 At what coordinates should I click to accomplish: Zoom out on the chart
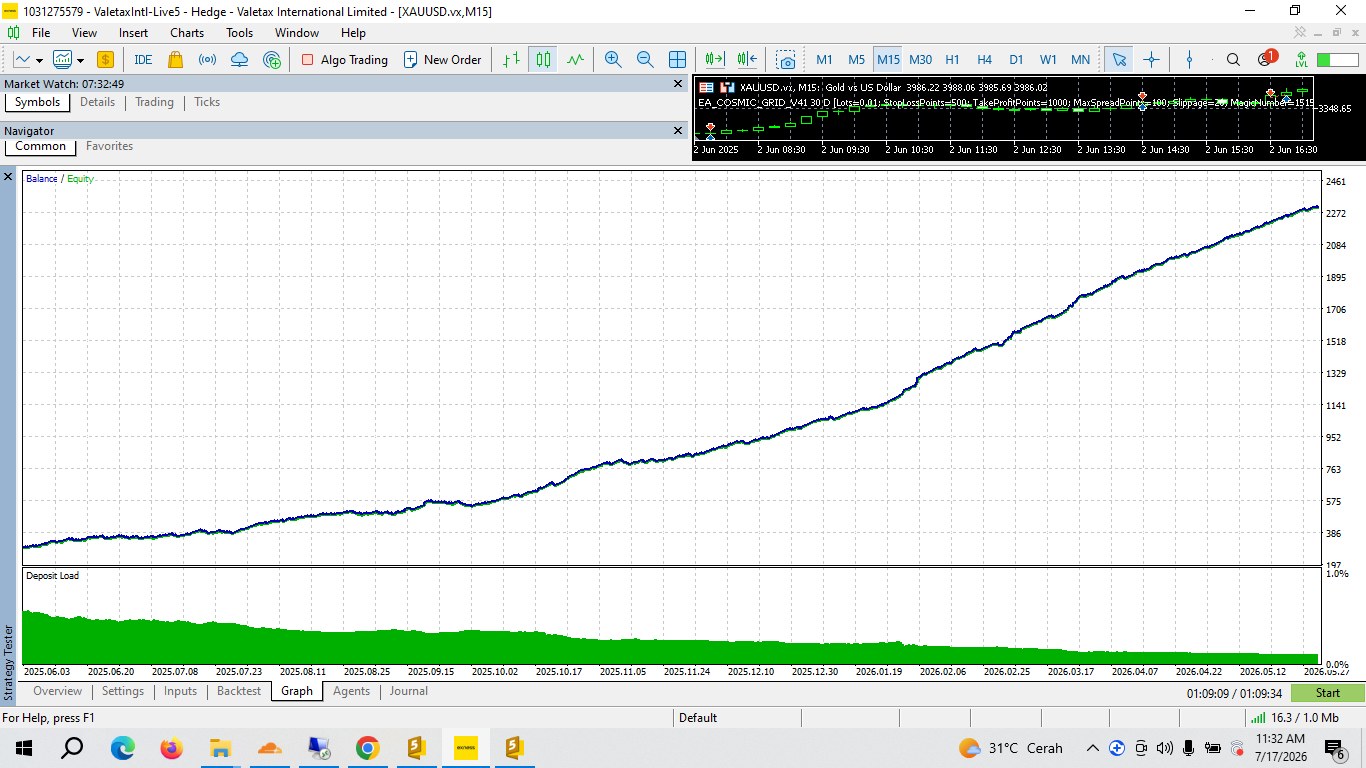(645, 60)
